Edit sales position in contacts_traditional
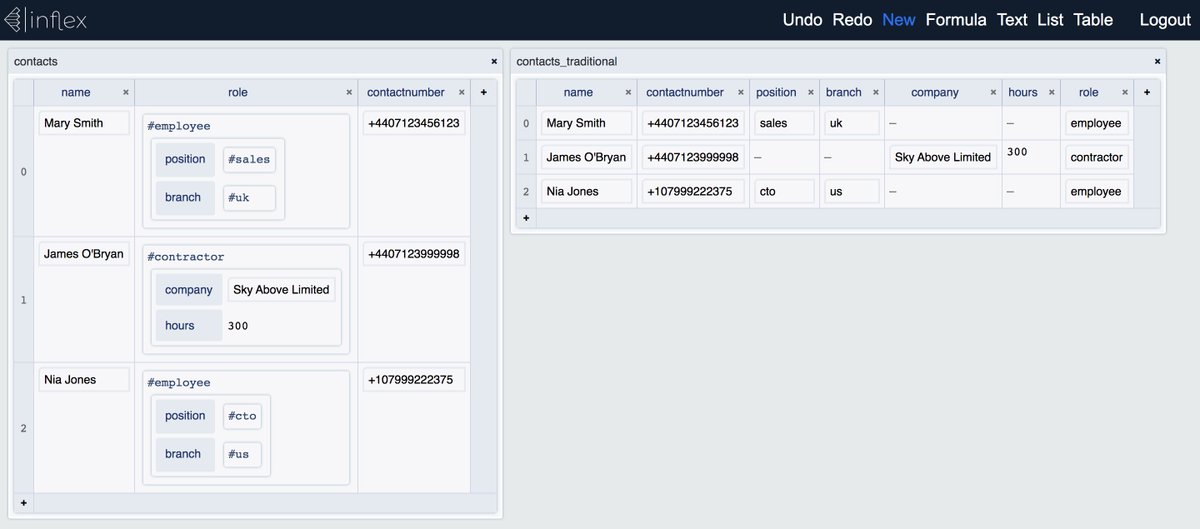 (x=785, y=123)
